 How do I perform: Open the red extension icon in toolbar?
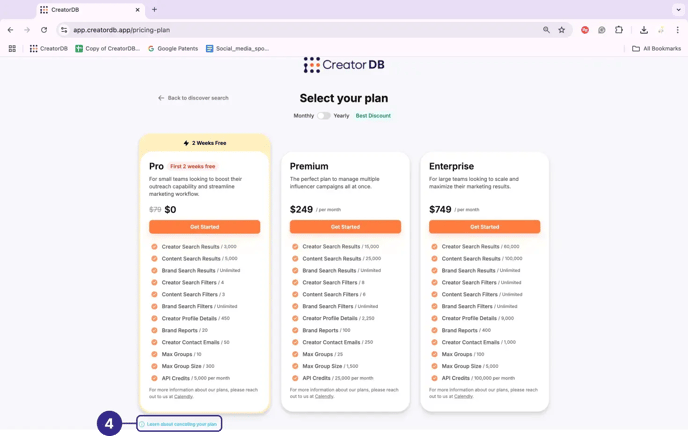click(585, 30)
